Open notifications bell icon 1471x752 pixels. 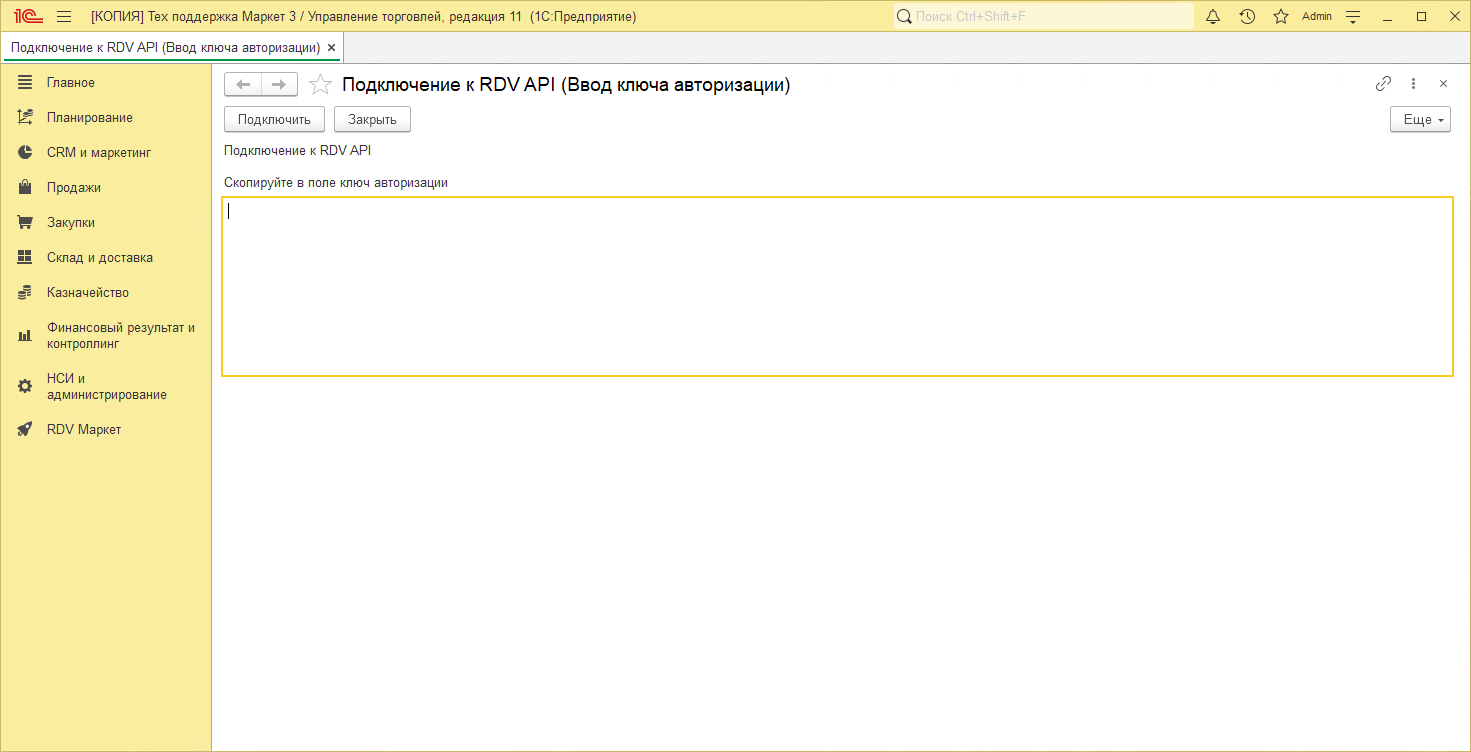[x=1213, y=16]
